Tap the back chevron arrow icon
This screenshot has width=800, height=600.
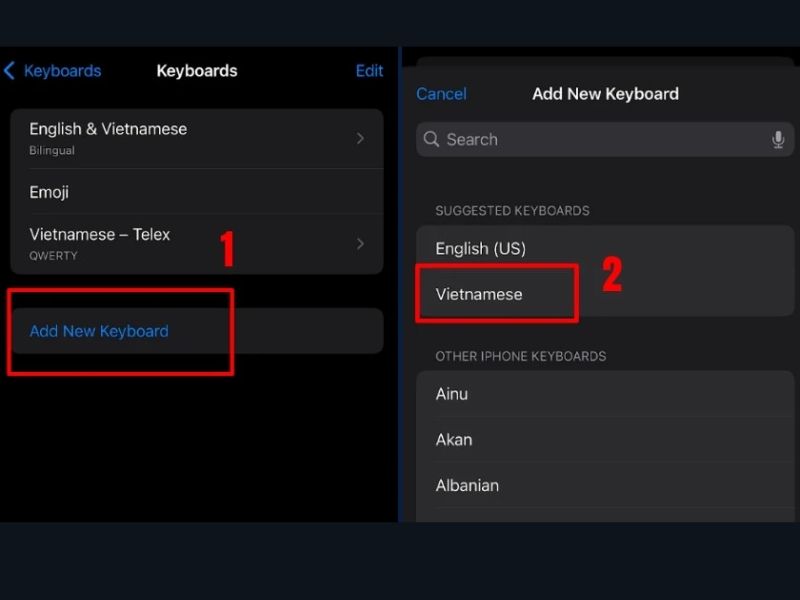point(10,71)
